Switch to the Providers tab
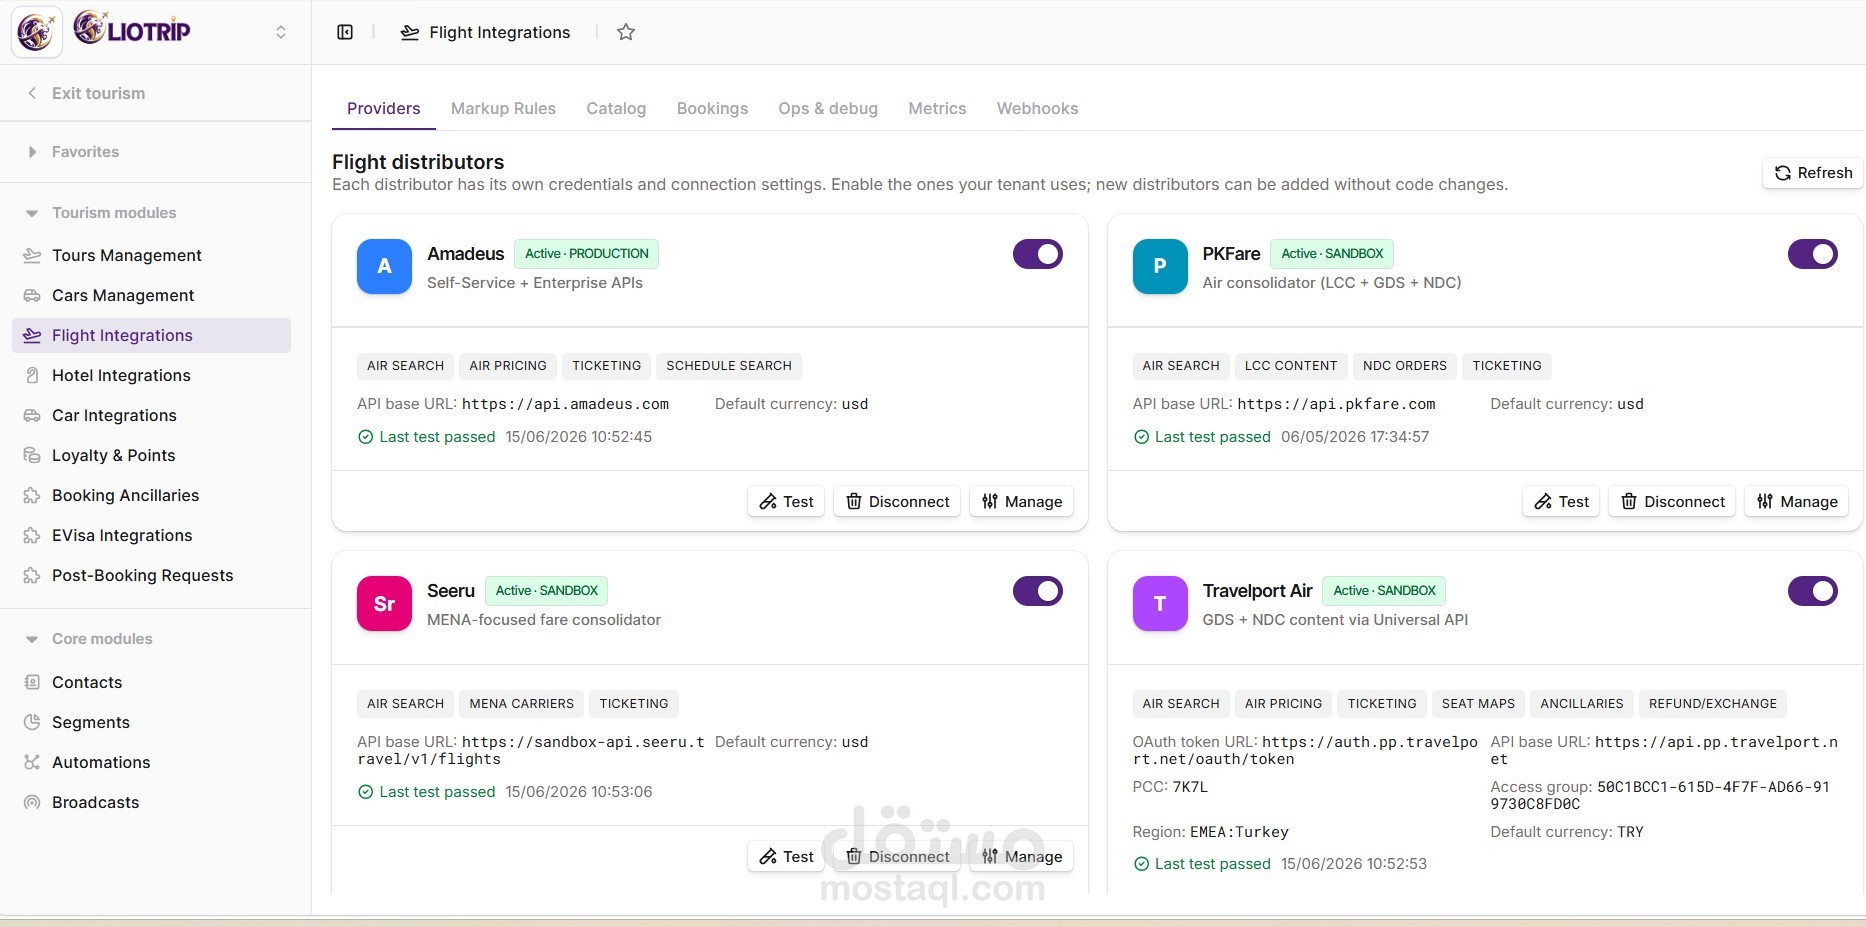 (383, 108)
